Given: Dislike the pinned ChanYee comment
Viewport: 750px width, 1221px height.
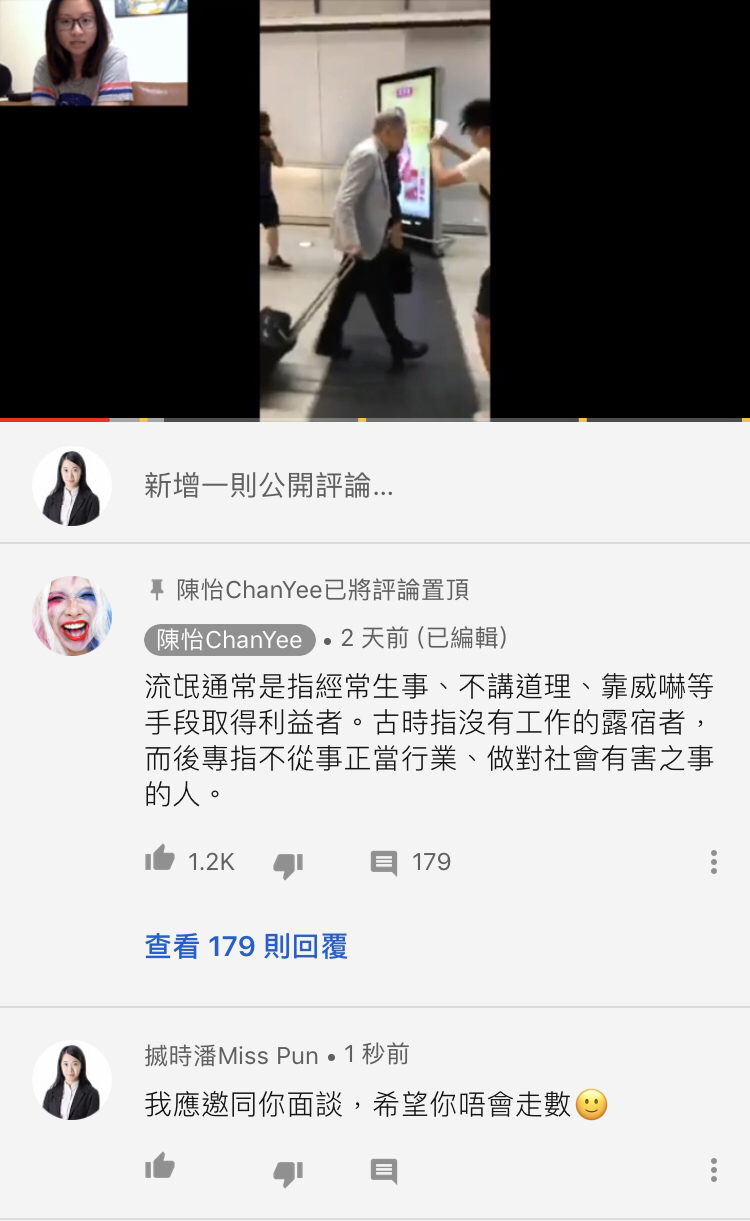Looking at the screenshot, I should click(x=288, y=864).
